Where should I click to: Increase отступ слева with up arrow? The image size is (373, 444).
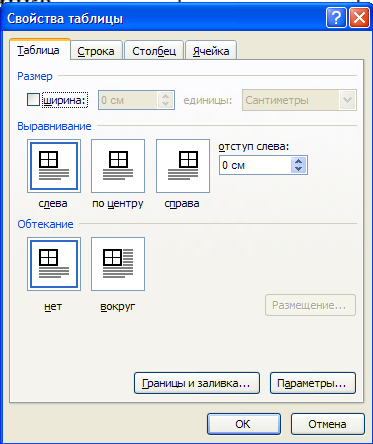coord(299,161)
